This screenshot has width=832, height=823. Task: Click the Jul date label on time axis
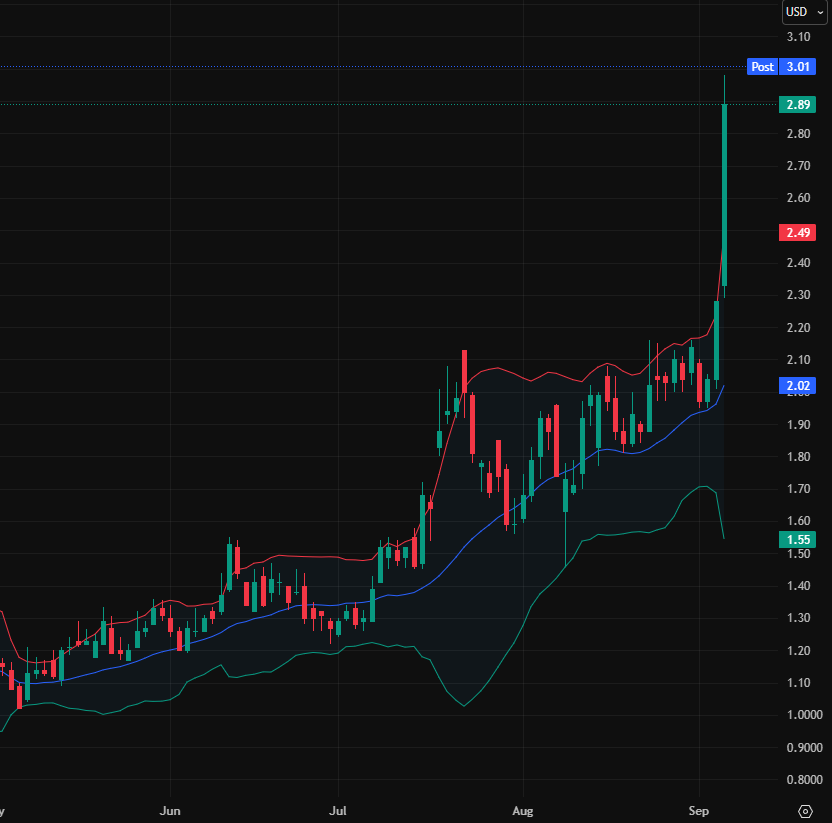pyautogui.click(x=338, y=811)
